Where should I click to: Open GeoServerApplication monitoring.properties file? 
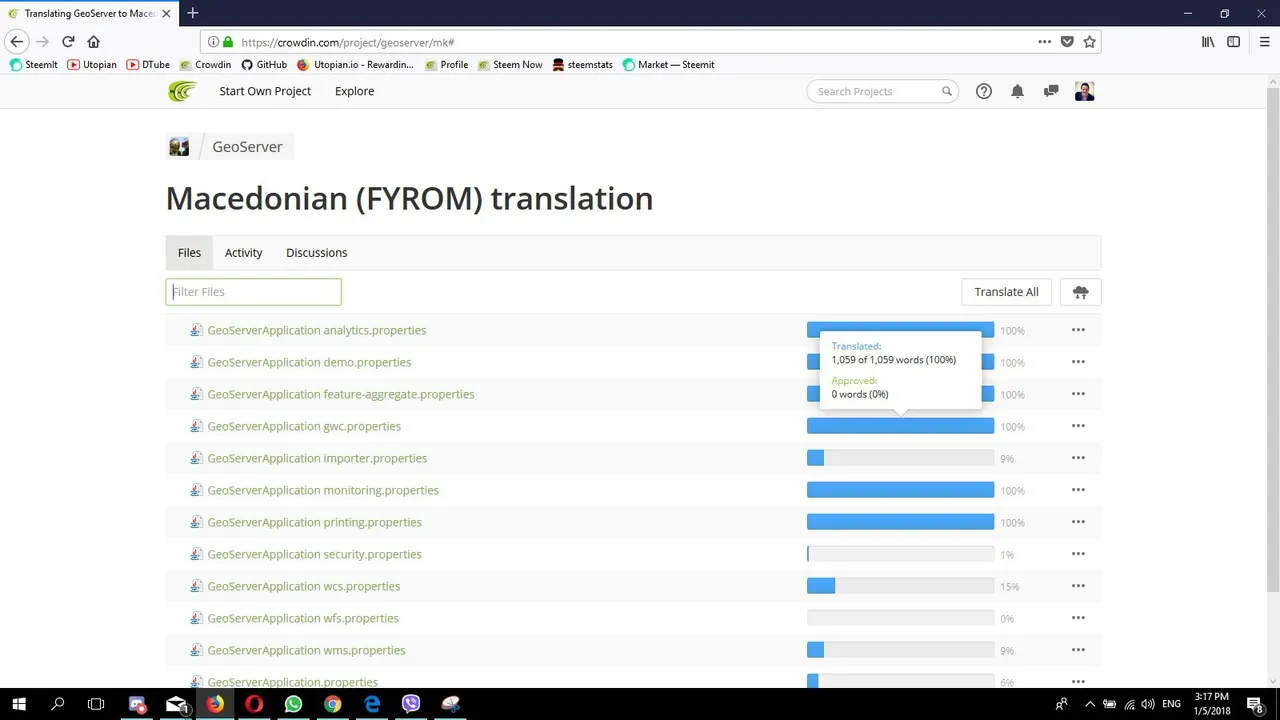click(x=323, y=490)
